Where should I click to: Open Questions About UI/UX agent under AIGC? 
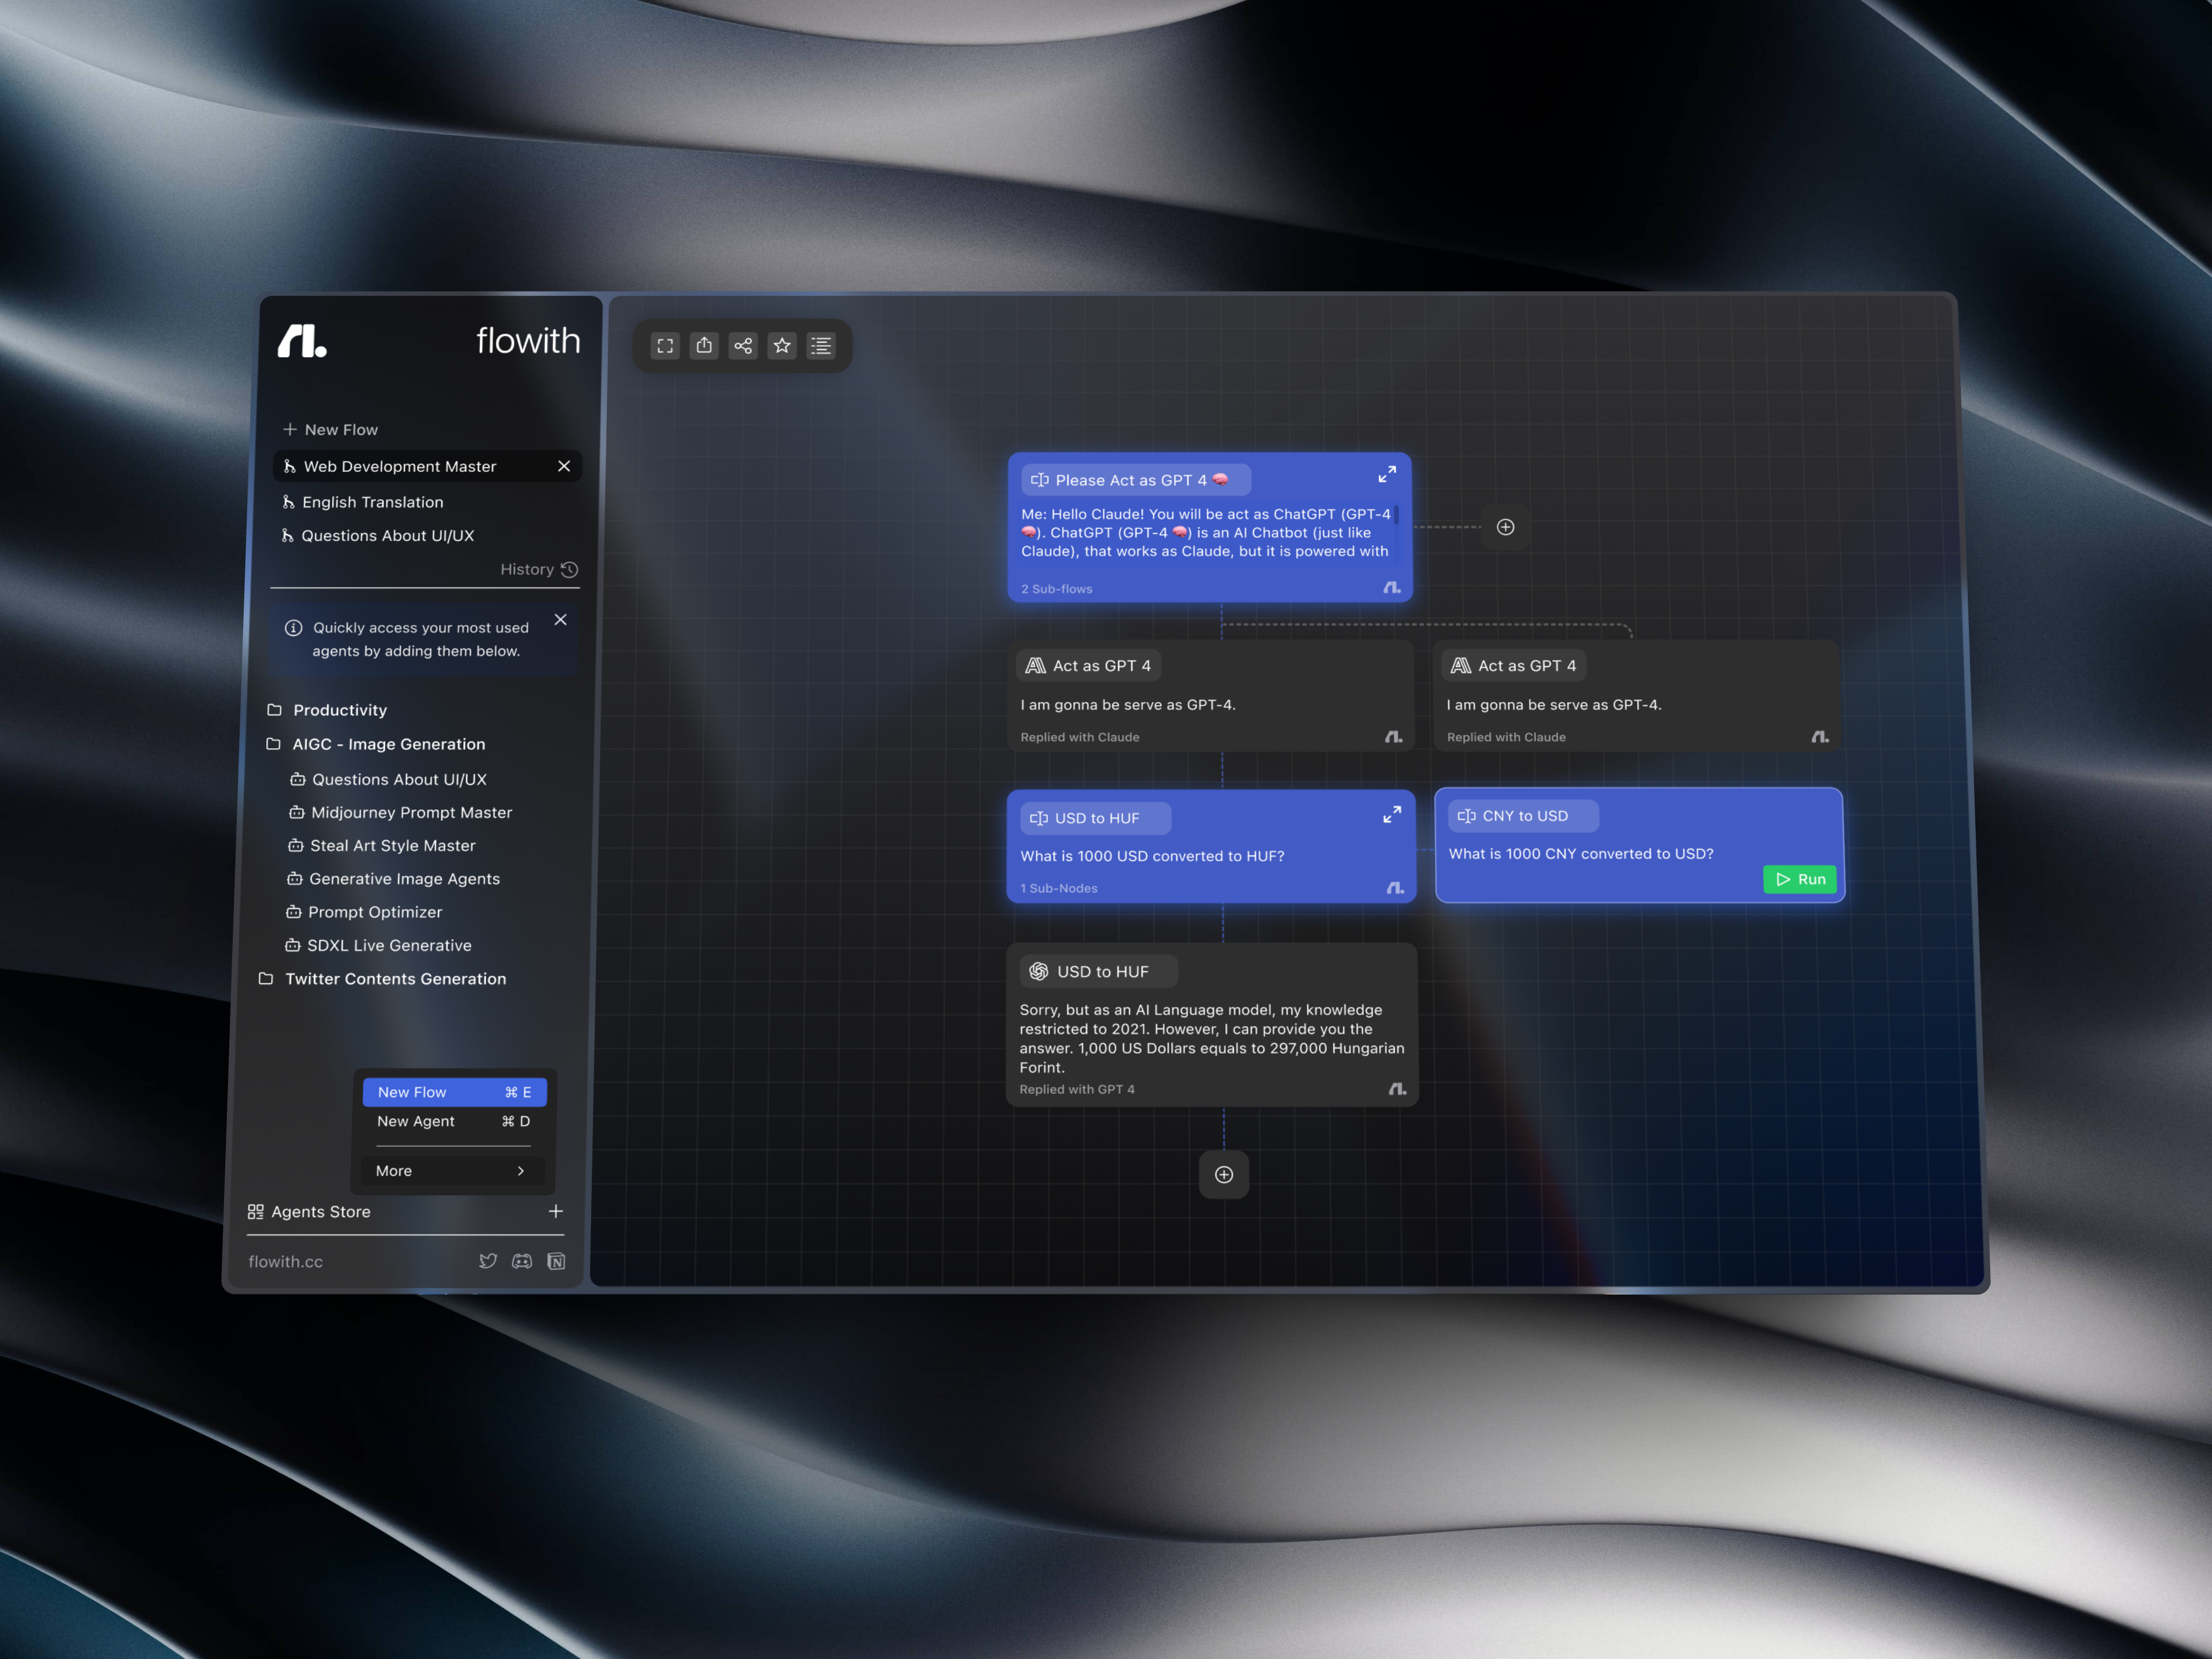point(388,779)
